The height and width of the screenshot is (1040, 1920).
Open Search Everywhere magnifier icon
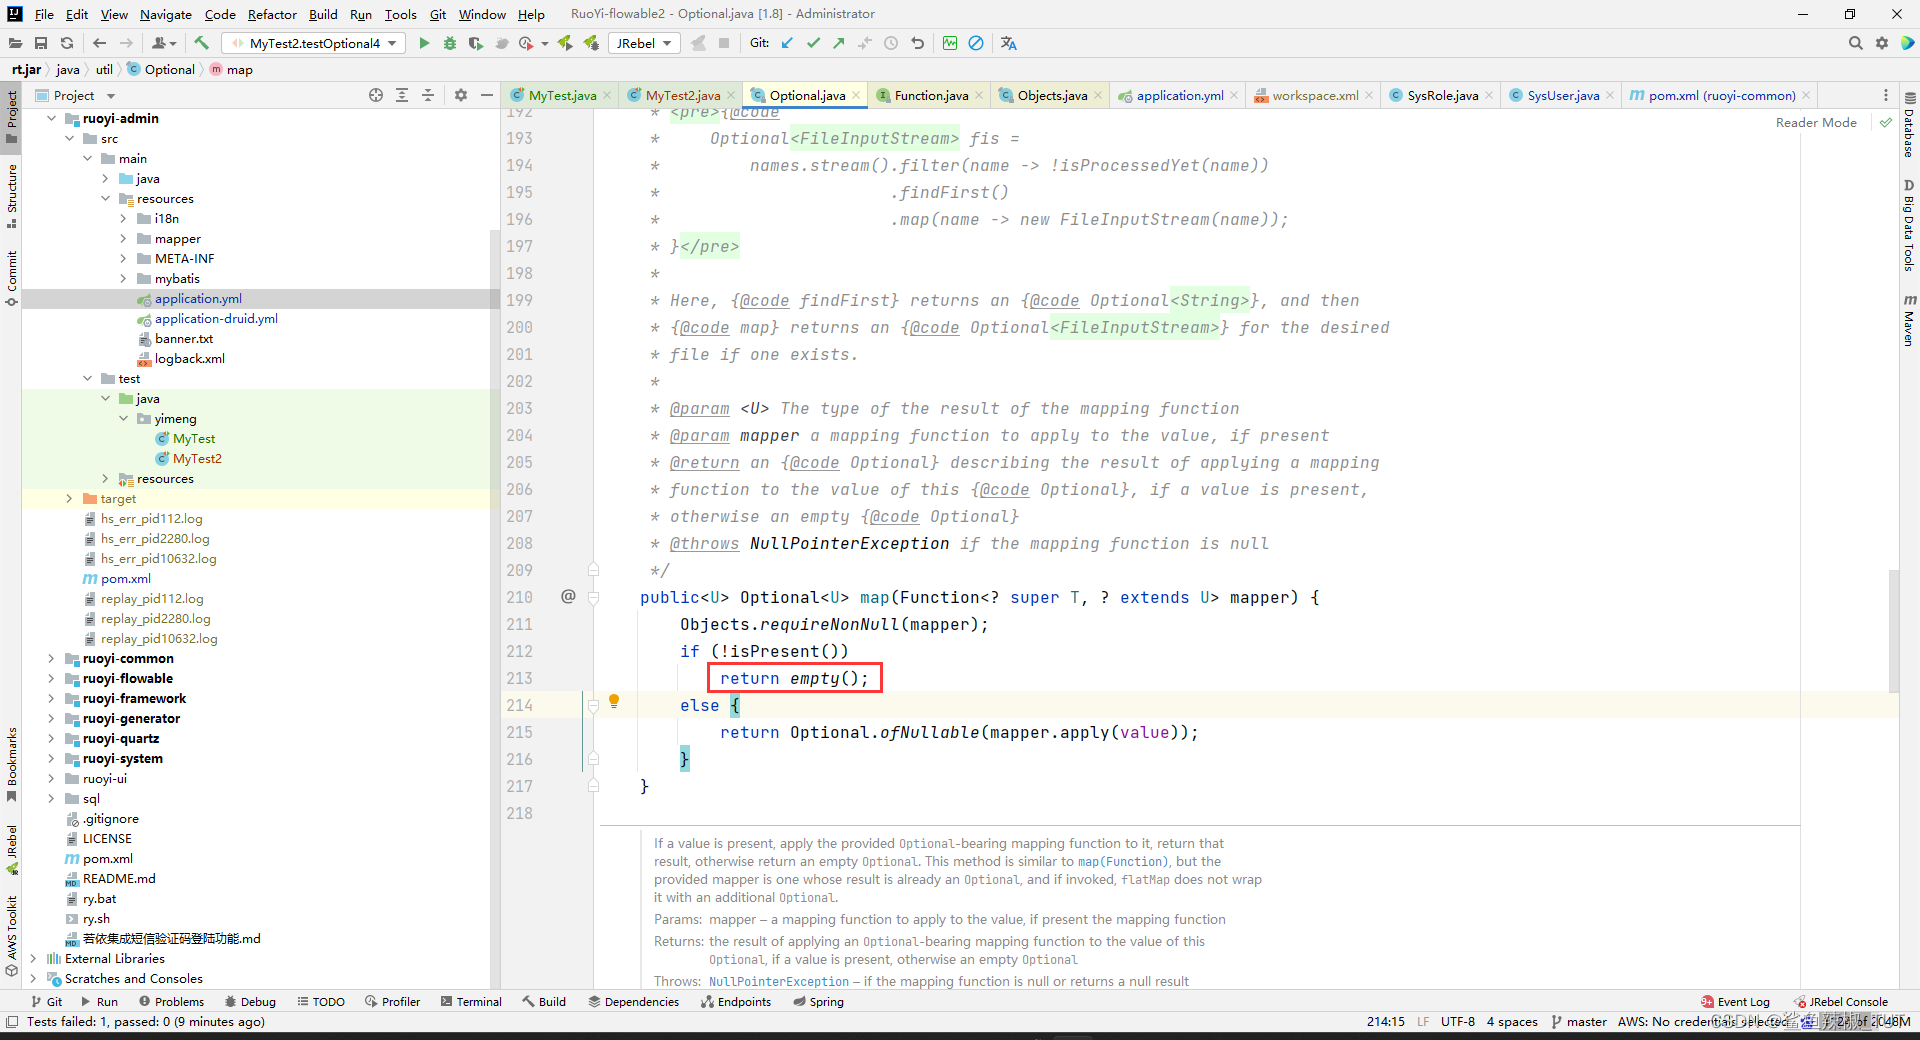[x=1856, y=43]
